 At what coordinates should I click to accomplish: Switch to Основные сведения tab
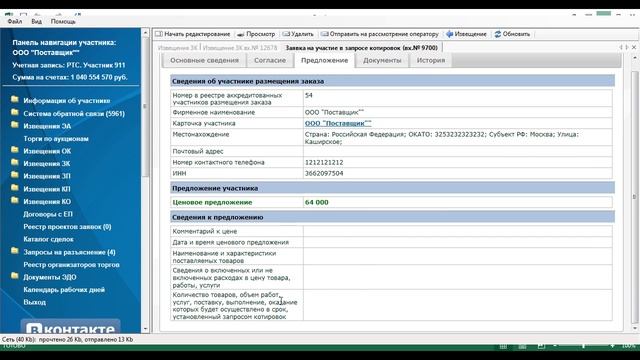tap(204, 60)
